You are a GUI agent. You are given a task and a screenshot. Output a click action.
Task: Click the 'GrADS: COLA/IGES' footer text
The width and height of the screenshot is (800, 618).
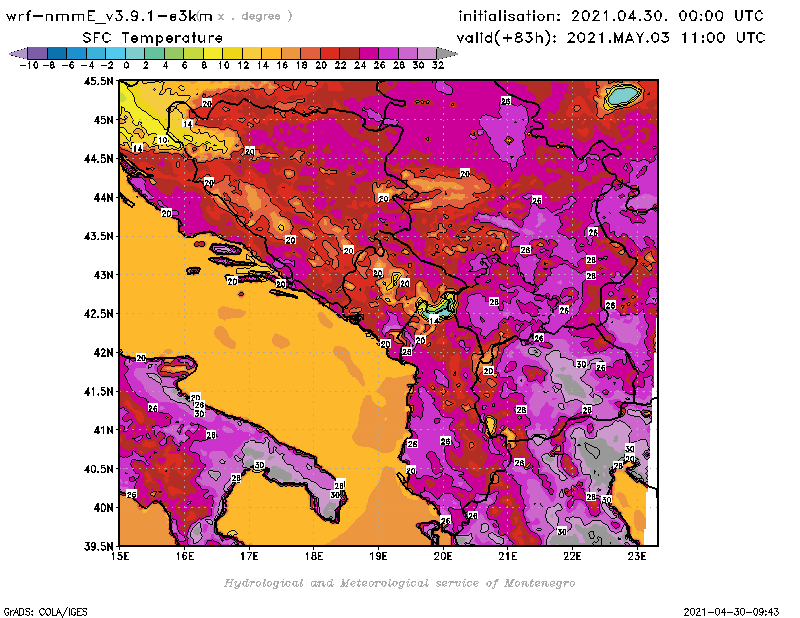tap(46, 612)
